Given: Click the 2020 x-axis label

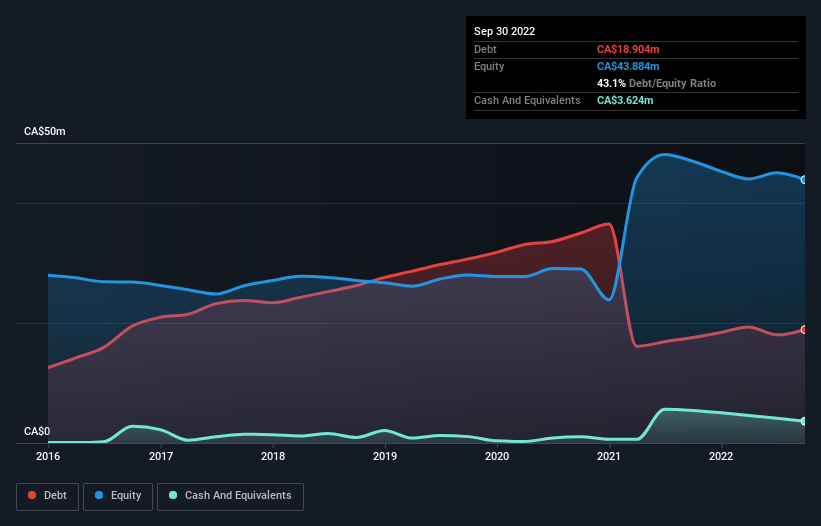Looking at the screenshot, I should 497,456.
